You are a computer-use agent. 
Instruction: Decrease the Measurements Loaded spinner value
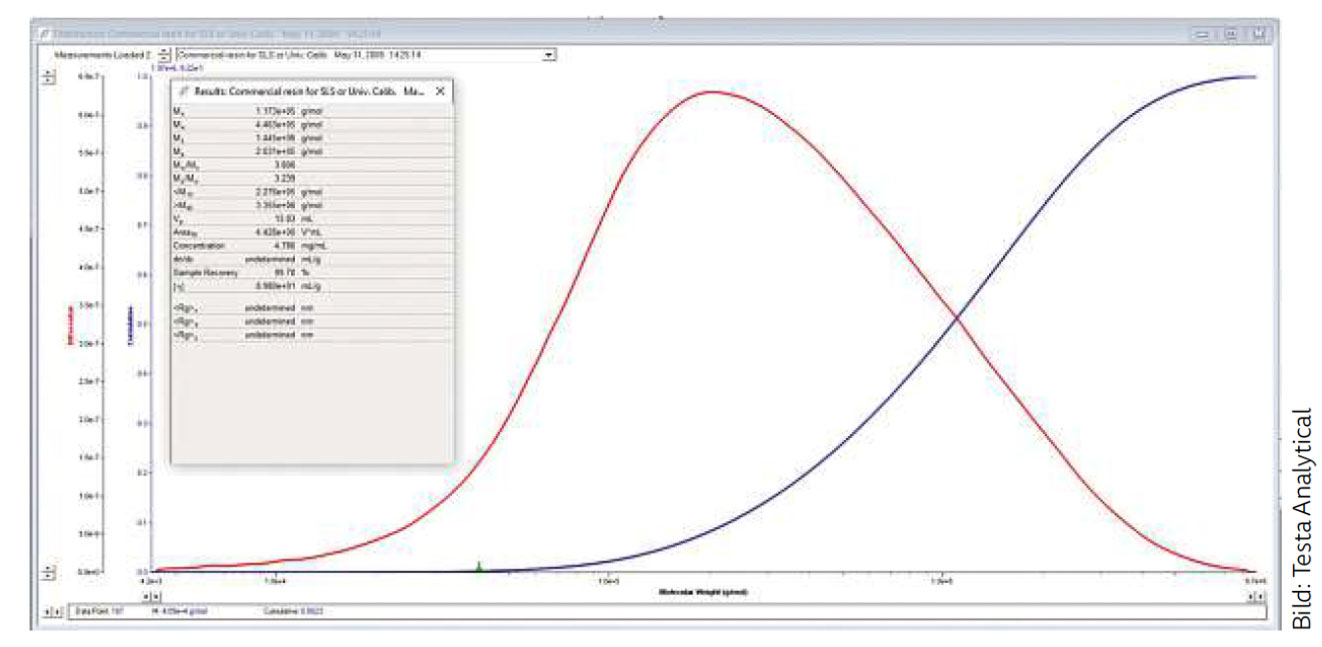[165, 58]
